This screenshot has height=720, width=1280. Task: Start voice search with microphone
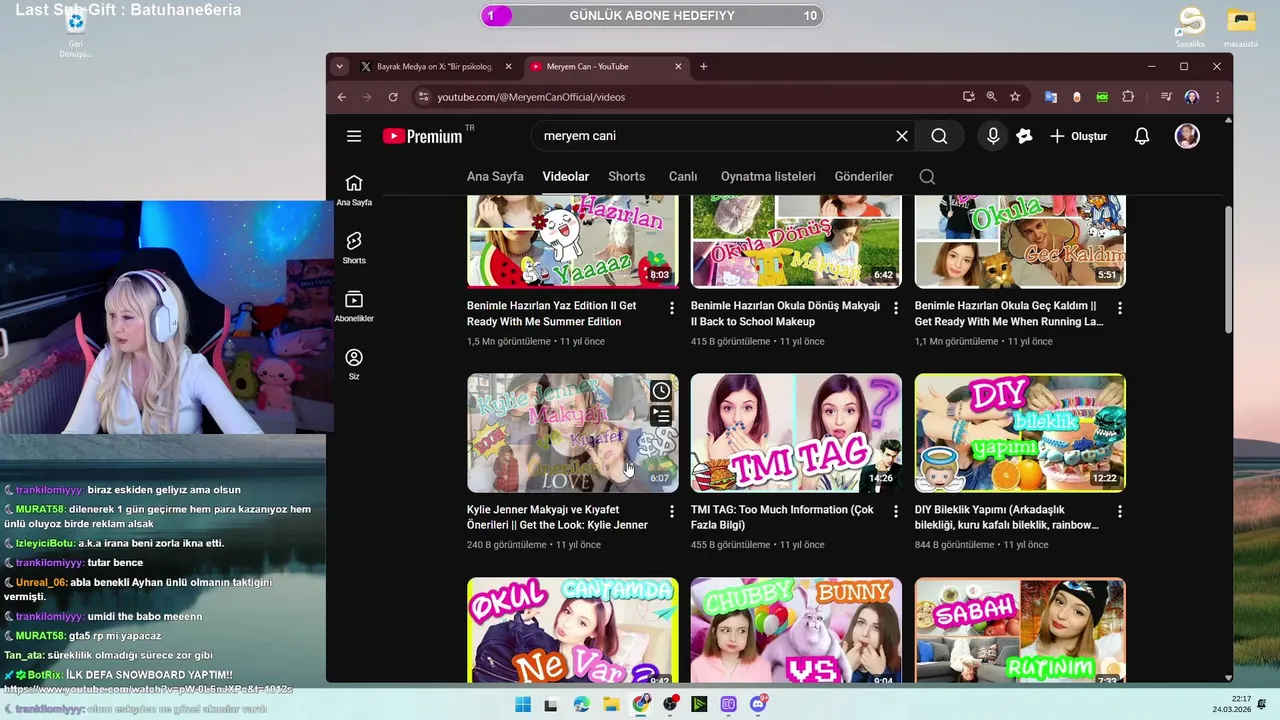point(993,136)
